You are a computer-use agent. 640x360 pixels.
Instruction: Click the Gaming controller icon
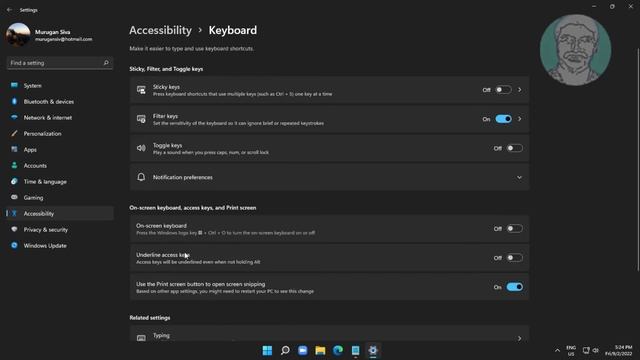coord(14,197)
